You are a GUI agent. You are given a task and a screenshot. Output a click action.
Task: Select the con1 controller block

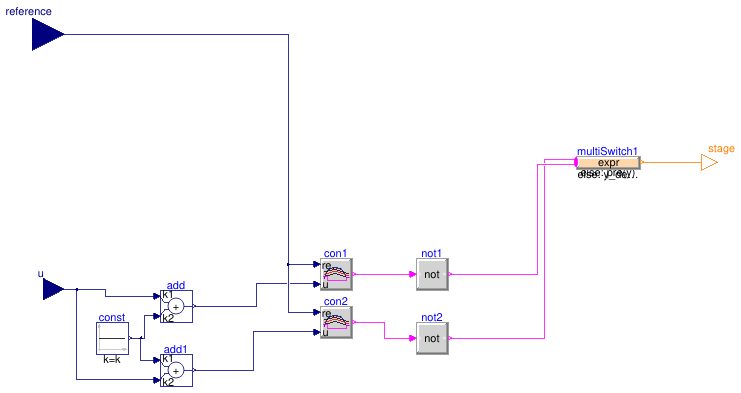pos(336,274)
